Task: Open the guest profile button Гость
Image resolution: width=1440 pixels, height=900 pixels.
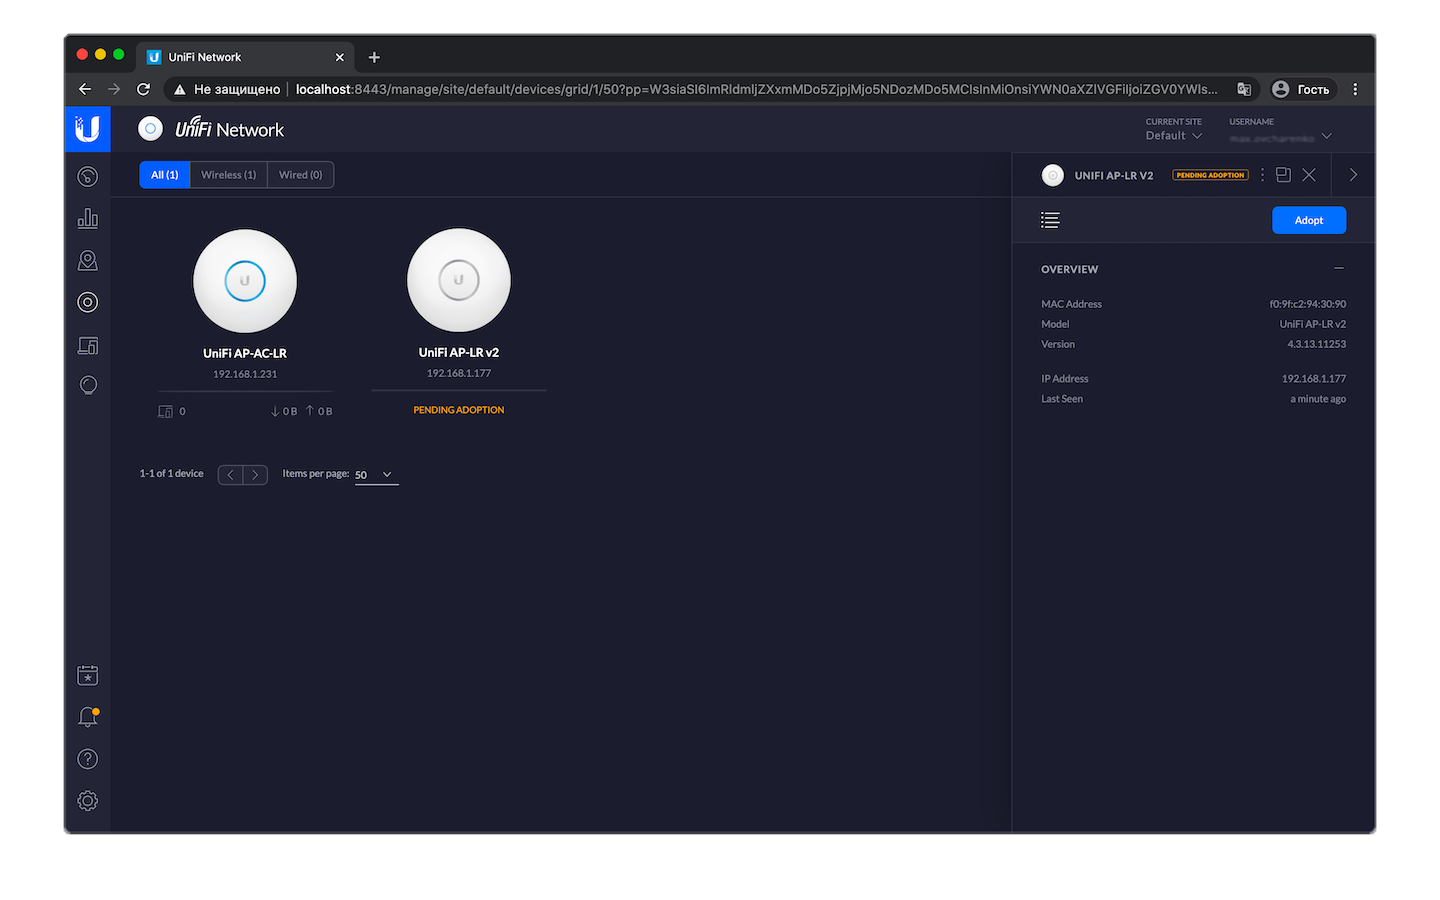Action: [1301, 89]
